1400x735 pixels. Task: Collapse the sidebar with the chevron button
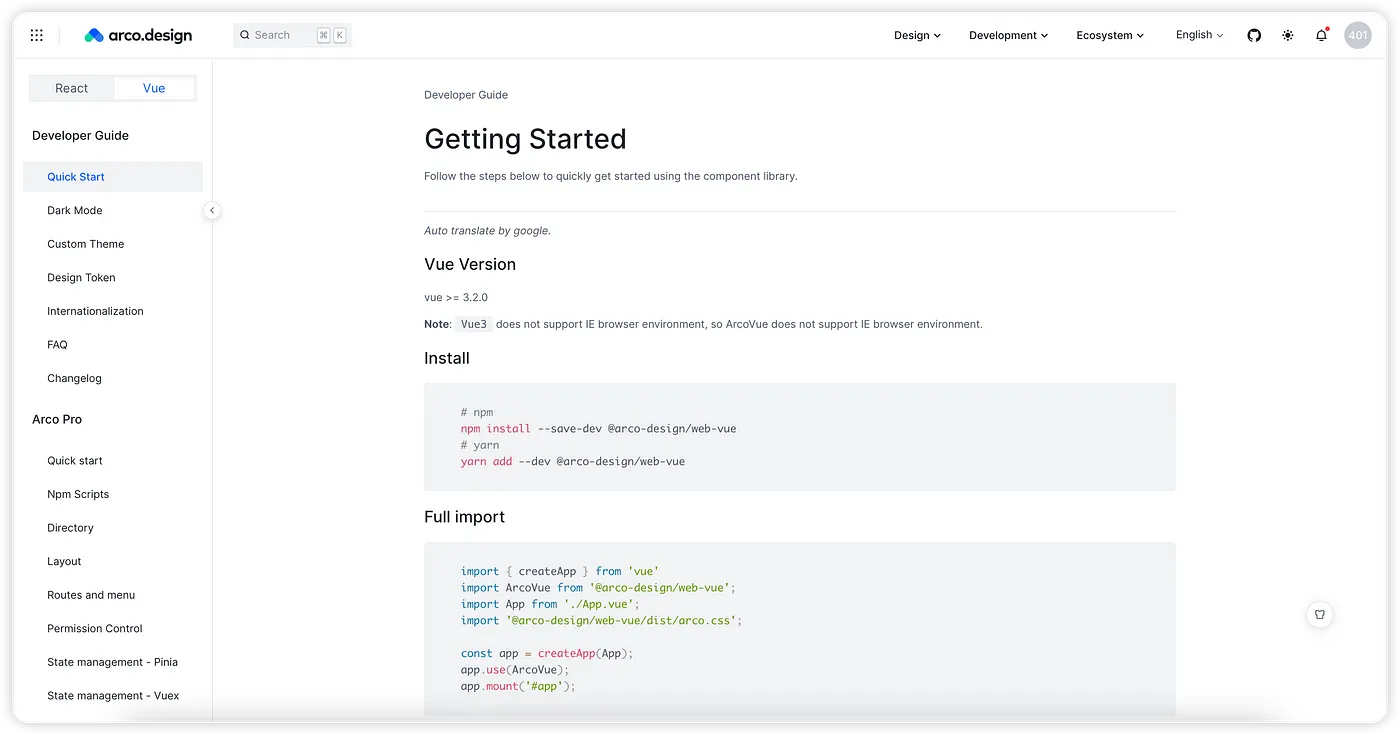[x=211, y=210]
